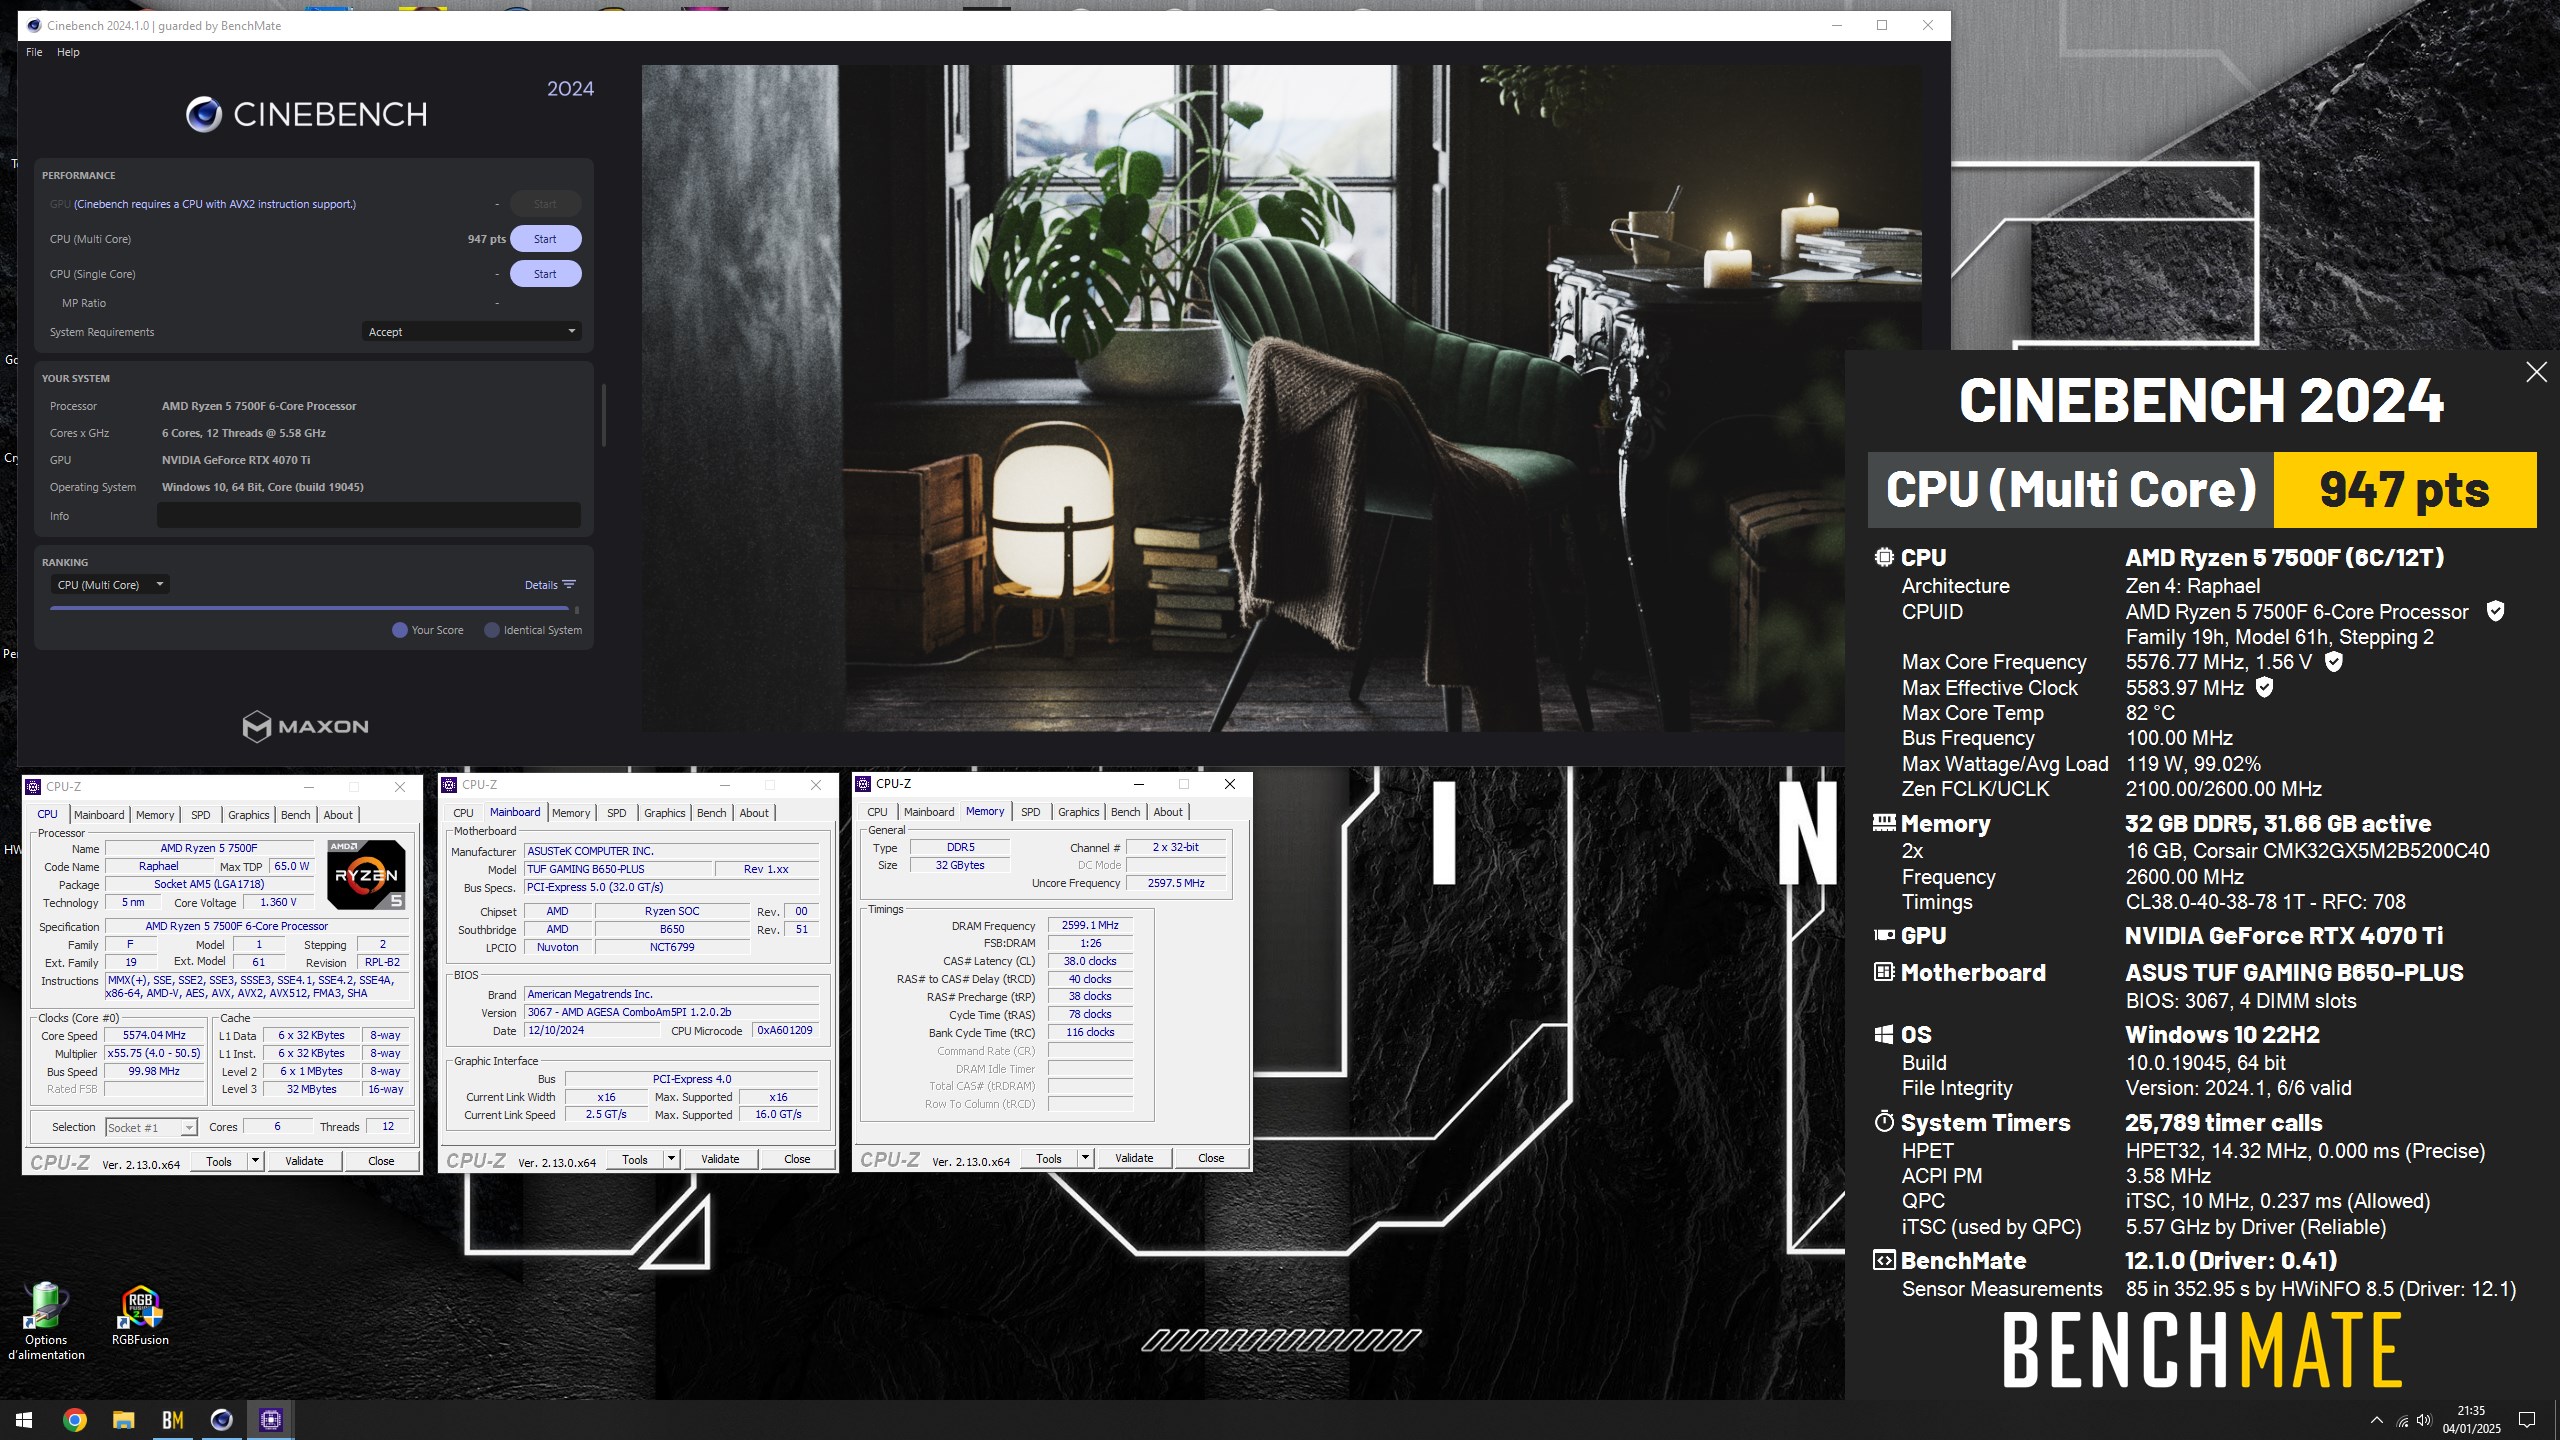Click the Identical System legend dot
The image size is (2560, 1440).
pyautogui.click(x=492, y=630)
